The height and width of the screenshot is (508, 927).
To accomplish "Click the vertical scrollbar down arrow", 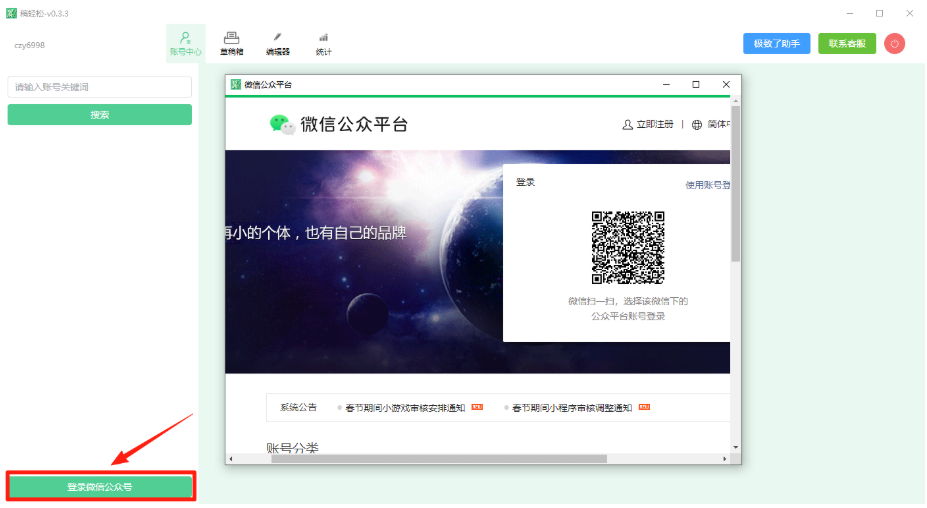I will pos(736,447).
